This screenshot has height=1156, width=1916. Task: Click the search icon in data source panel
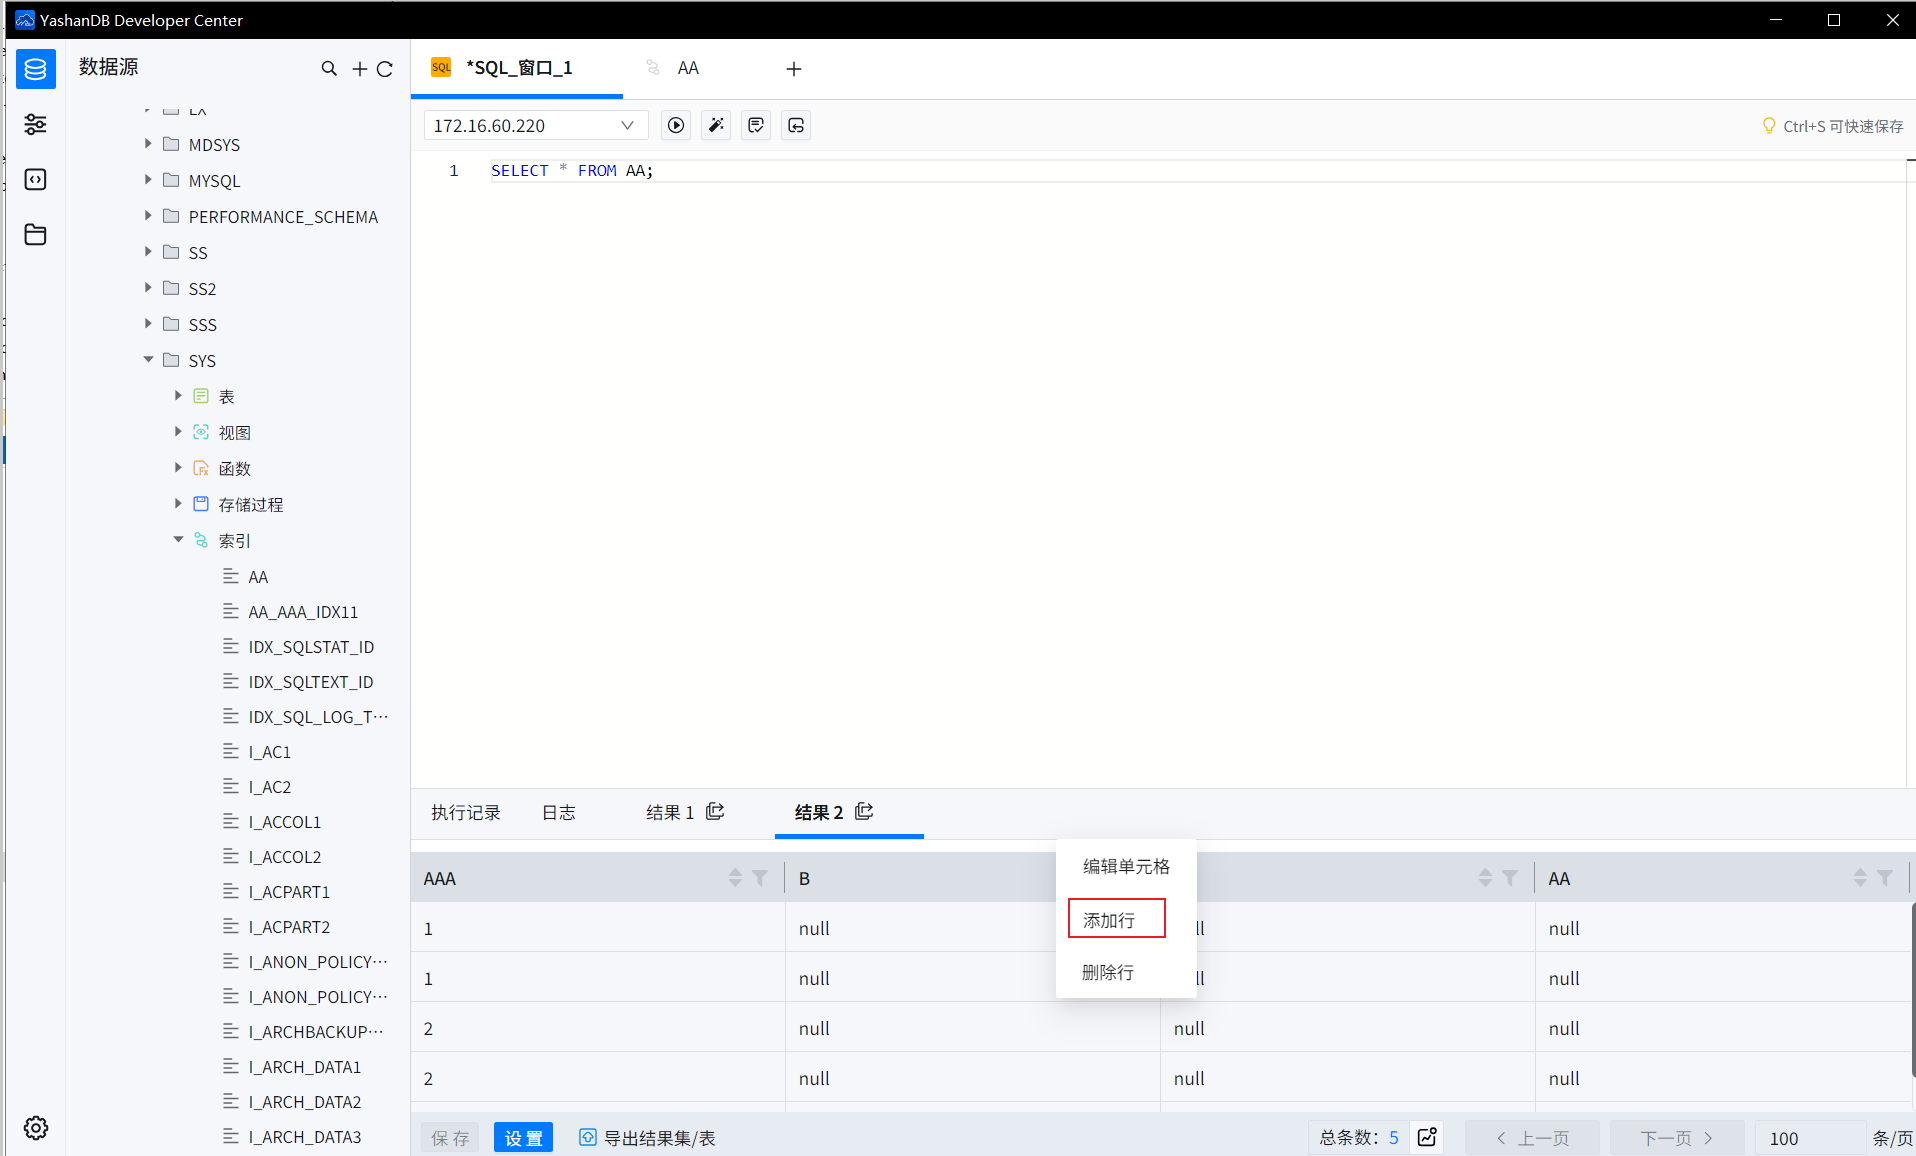(x=329, y=69)
